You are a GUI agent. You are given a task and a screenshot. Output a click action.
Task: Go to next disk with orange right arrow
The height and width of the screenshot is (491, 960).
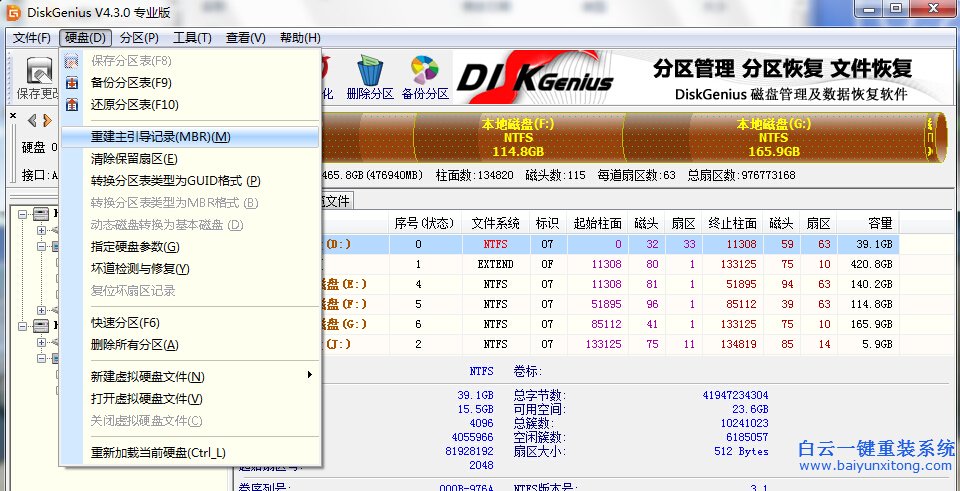tap(47, 121)
